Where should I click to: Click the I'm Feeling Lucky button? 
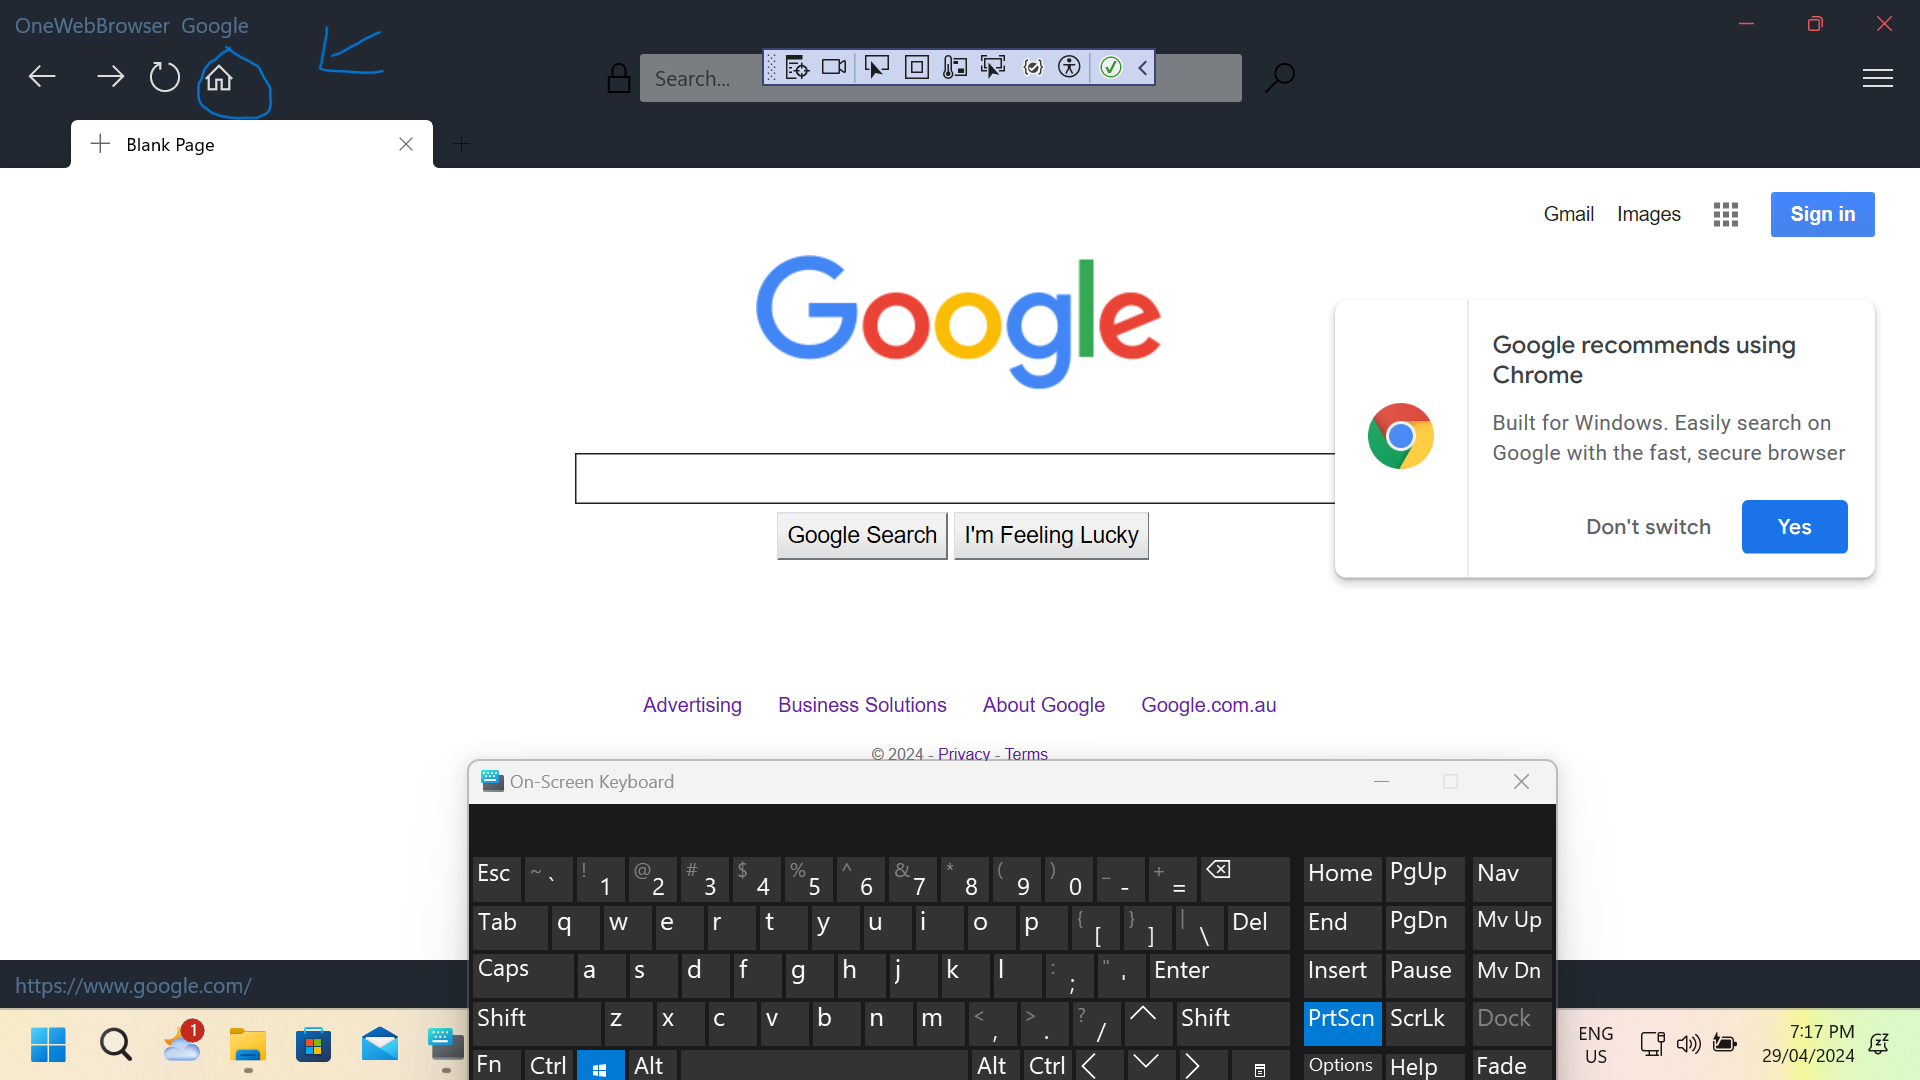point(1051,535)
